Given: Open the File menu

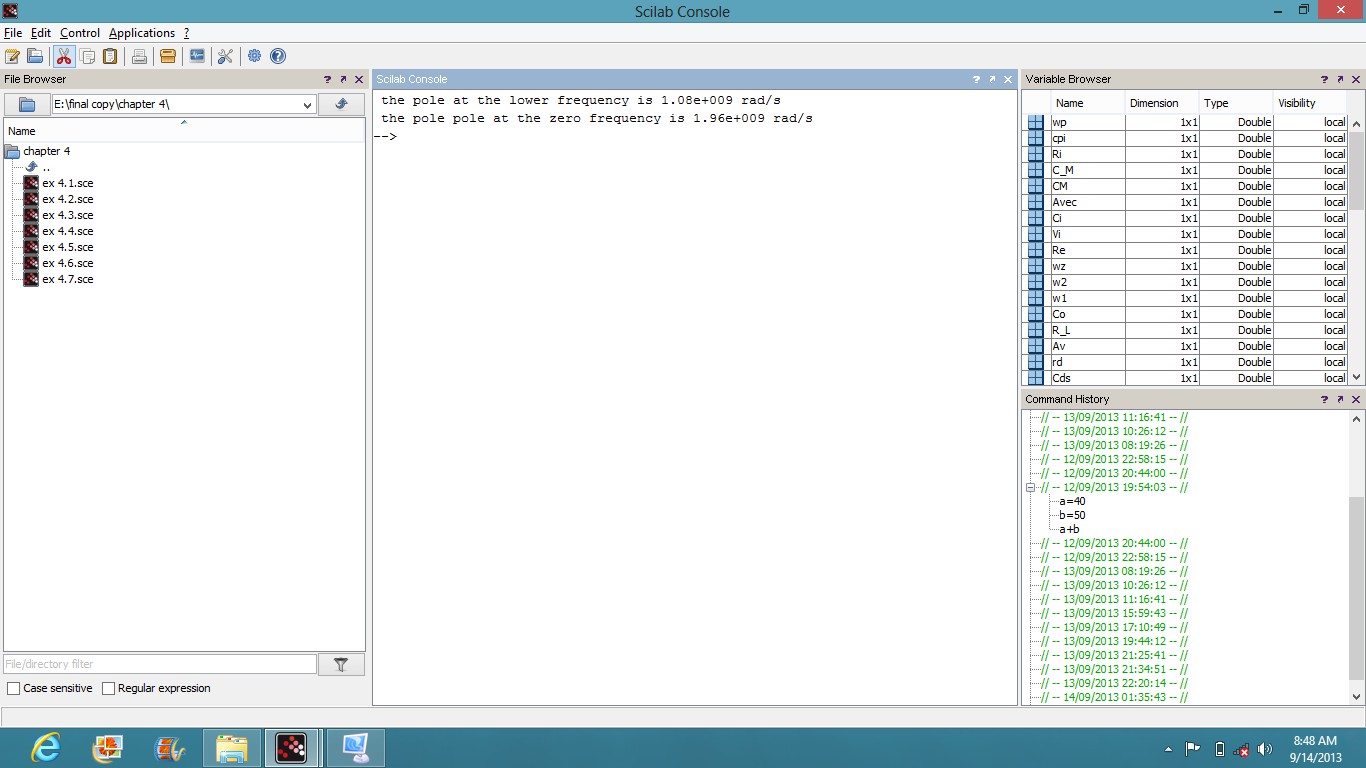Looking at the screenshot, I should pyautogui.click(x=13, y=33).
